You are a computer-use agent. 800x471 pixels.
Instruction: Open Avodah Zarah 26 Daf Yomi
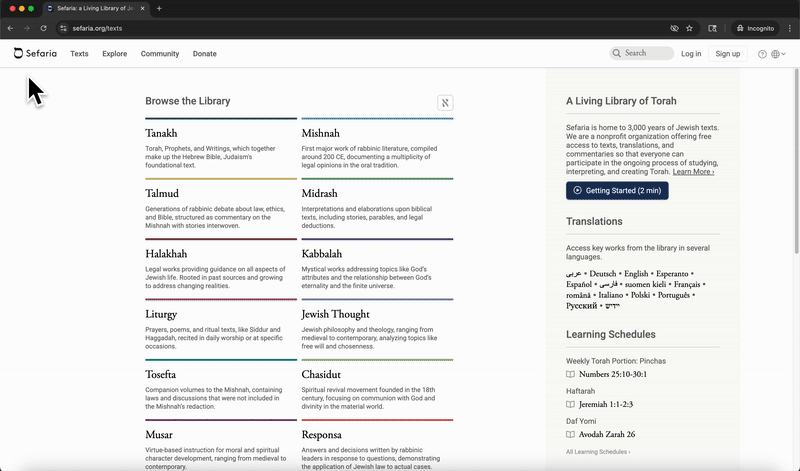tap(607, 434)
